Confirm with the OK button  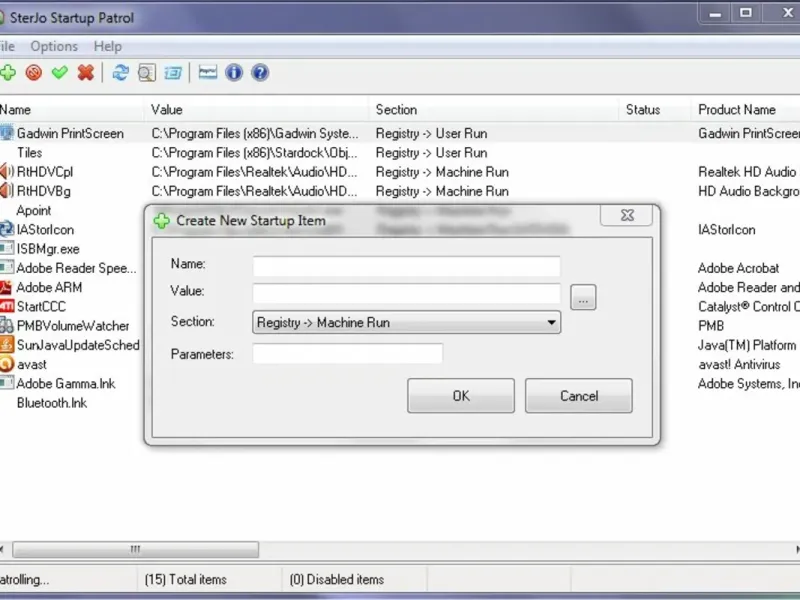pos(461,395)
